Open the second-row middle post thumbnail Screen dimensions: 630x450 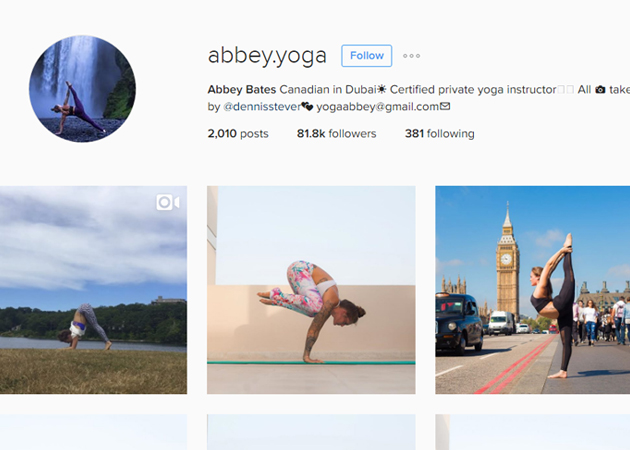tap(311, 432)
